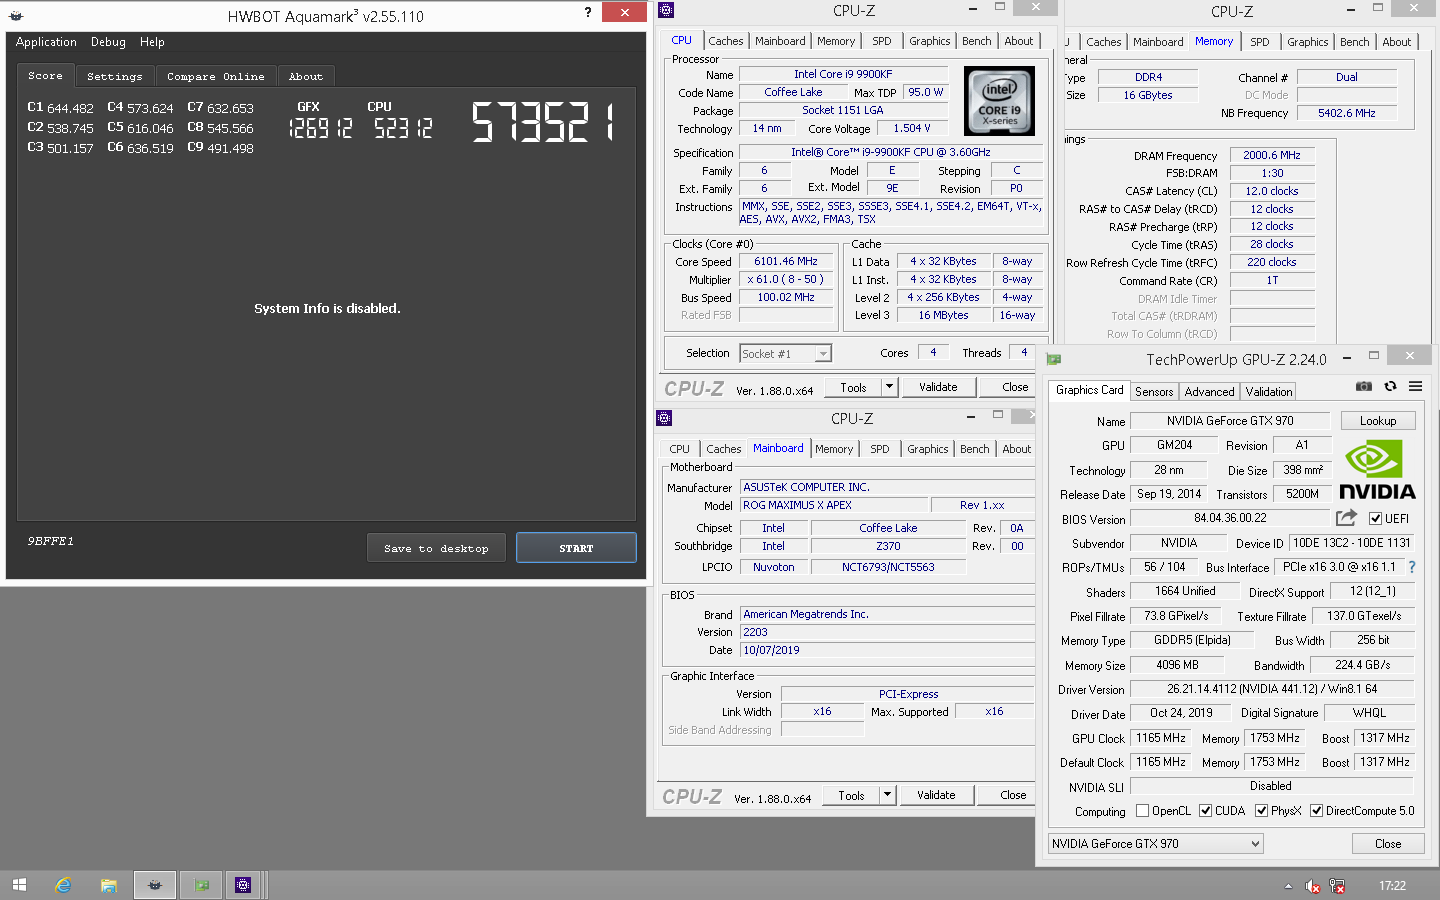
Task: Click the system clock showing 17:22
Action: pos(1392,886)
